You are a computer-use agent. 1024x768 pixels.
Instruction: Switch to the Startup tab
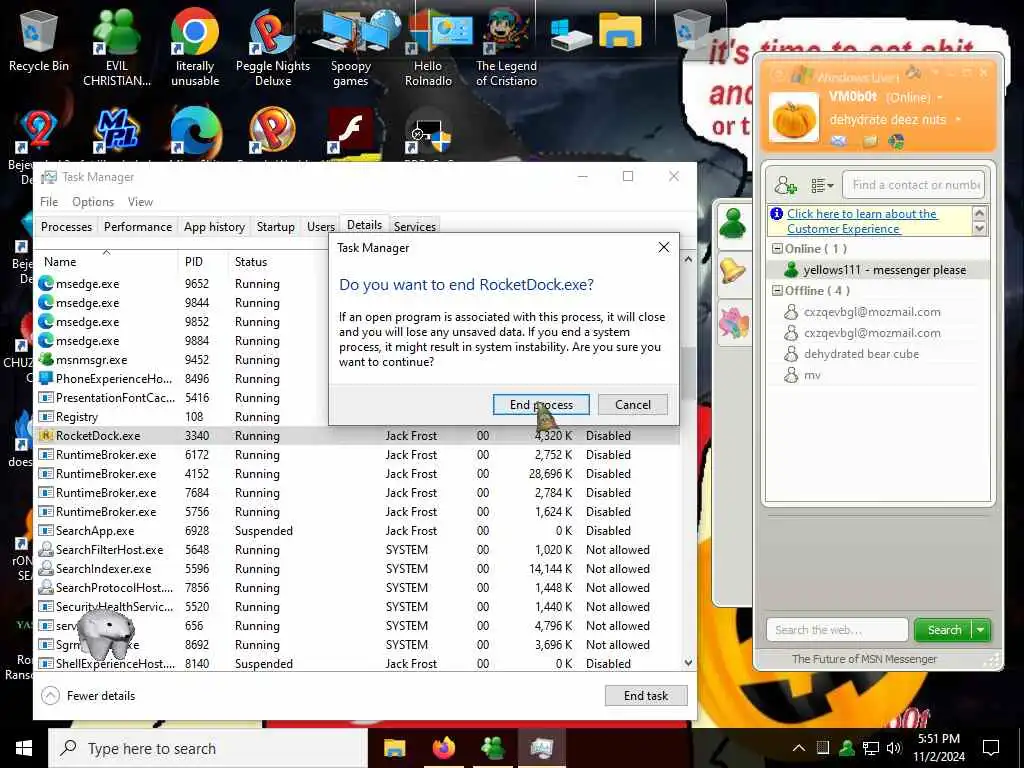(276, 227)
